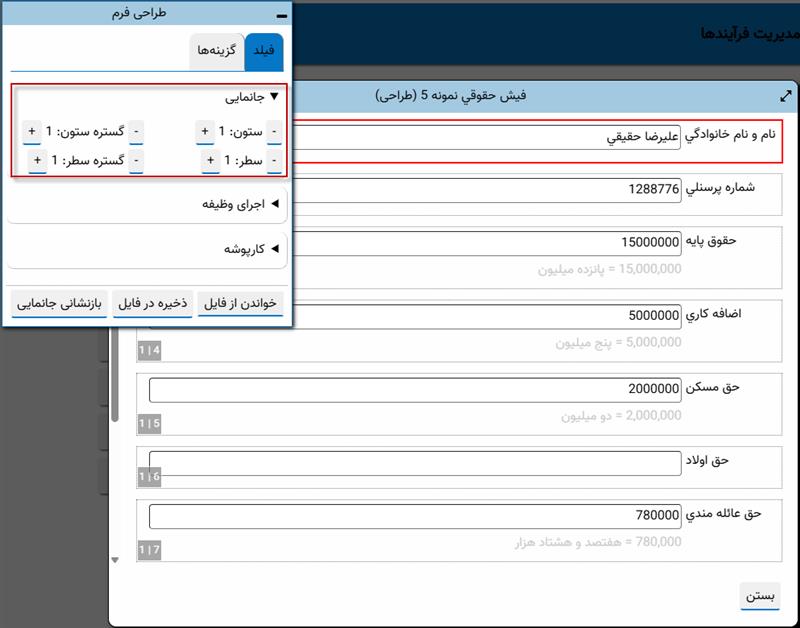Decrease the ستون (column) value with minus

274,132
